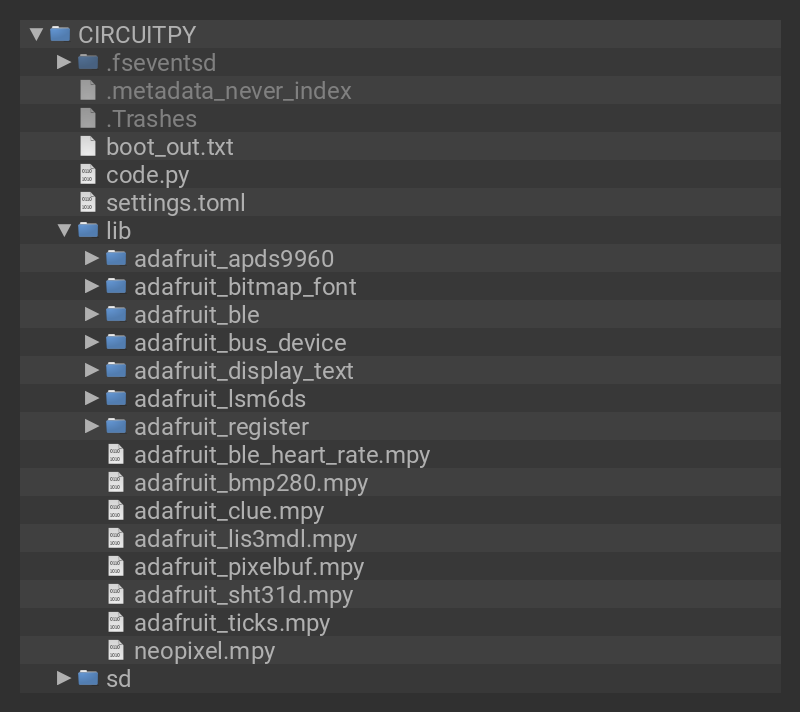Click the neopixel.mpy file icon
The height and width of the screenshot is (712, 800).
(116, 650)
